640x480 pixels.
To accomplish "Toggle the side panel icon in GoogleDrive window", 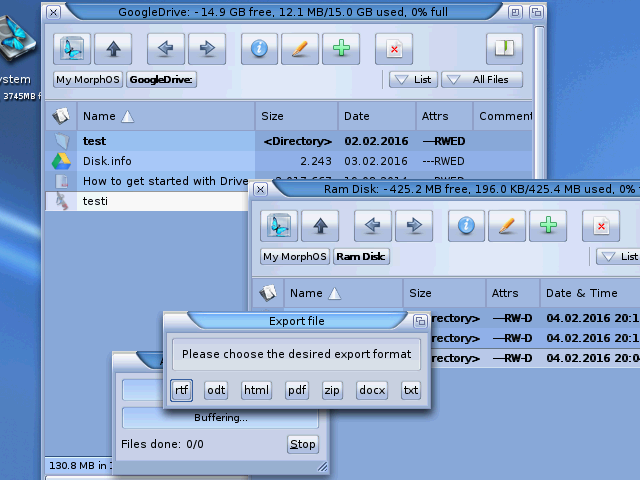I will pyautogui.click(x=504, y=49).
